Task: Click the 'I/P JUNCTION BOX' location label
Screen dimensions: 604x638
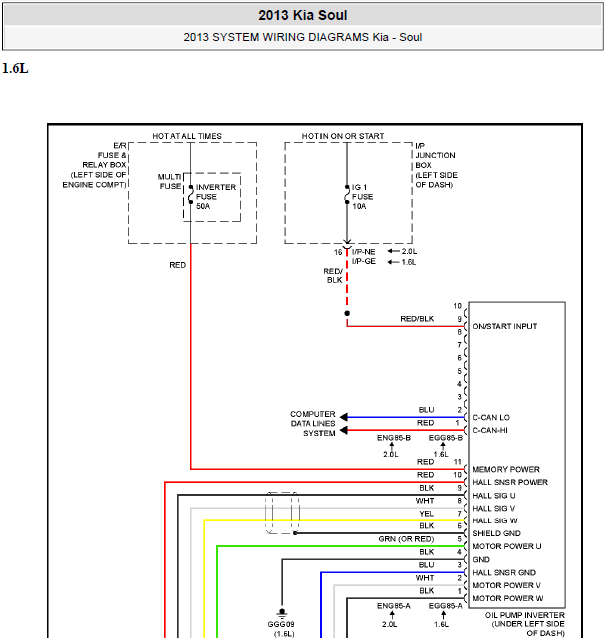Action: point(436,165)
